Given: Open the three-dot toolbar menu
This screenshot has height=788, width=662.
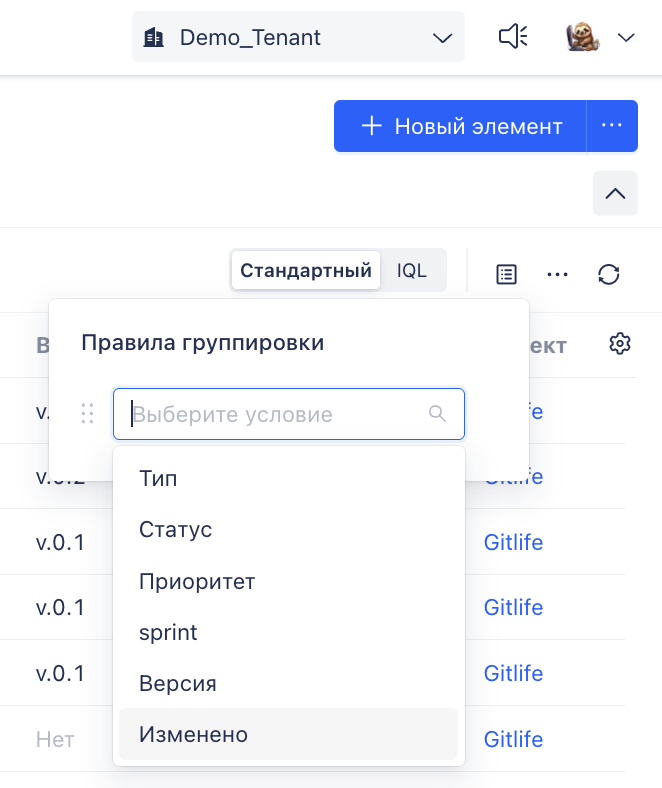Looking at the screenshot, I should click(x=557, y=274).
